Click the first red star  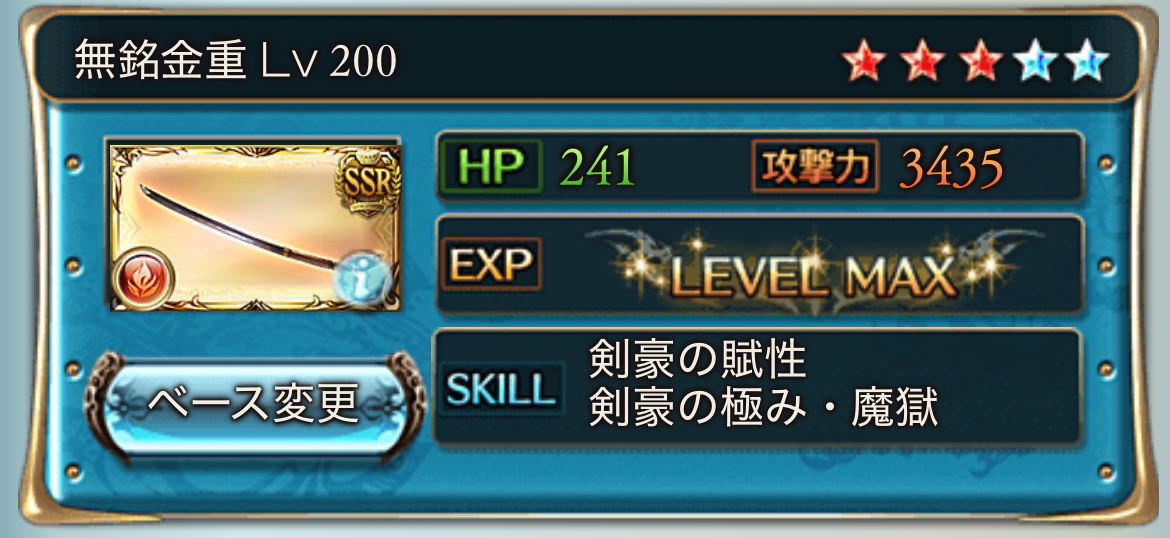point(865,63)
